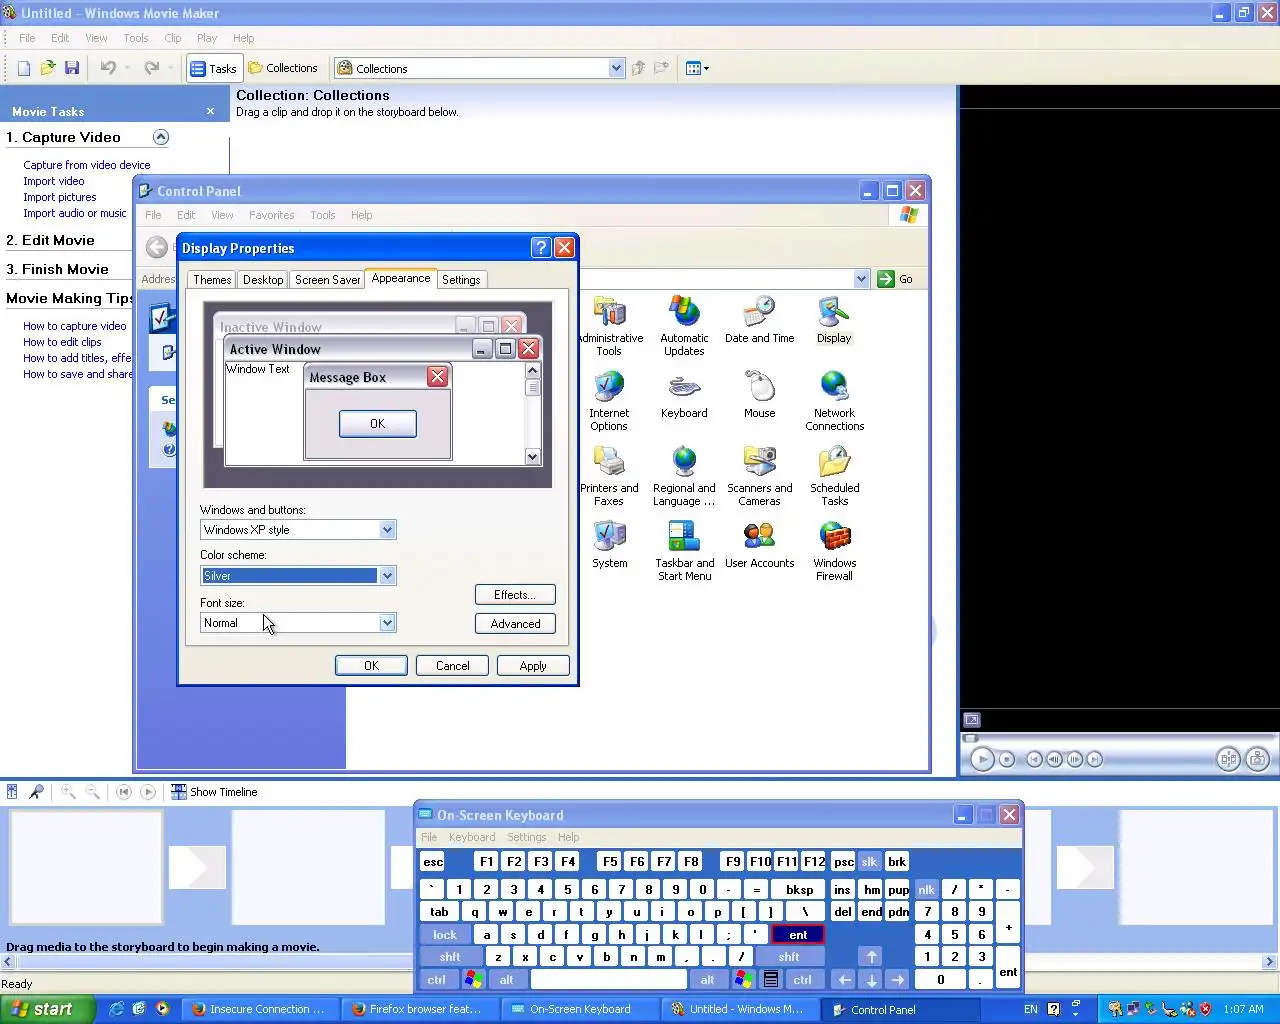
Task: Click Capture from video device link
Action: 87,165
